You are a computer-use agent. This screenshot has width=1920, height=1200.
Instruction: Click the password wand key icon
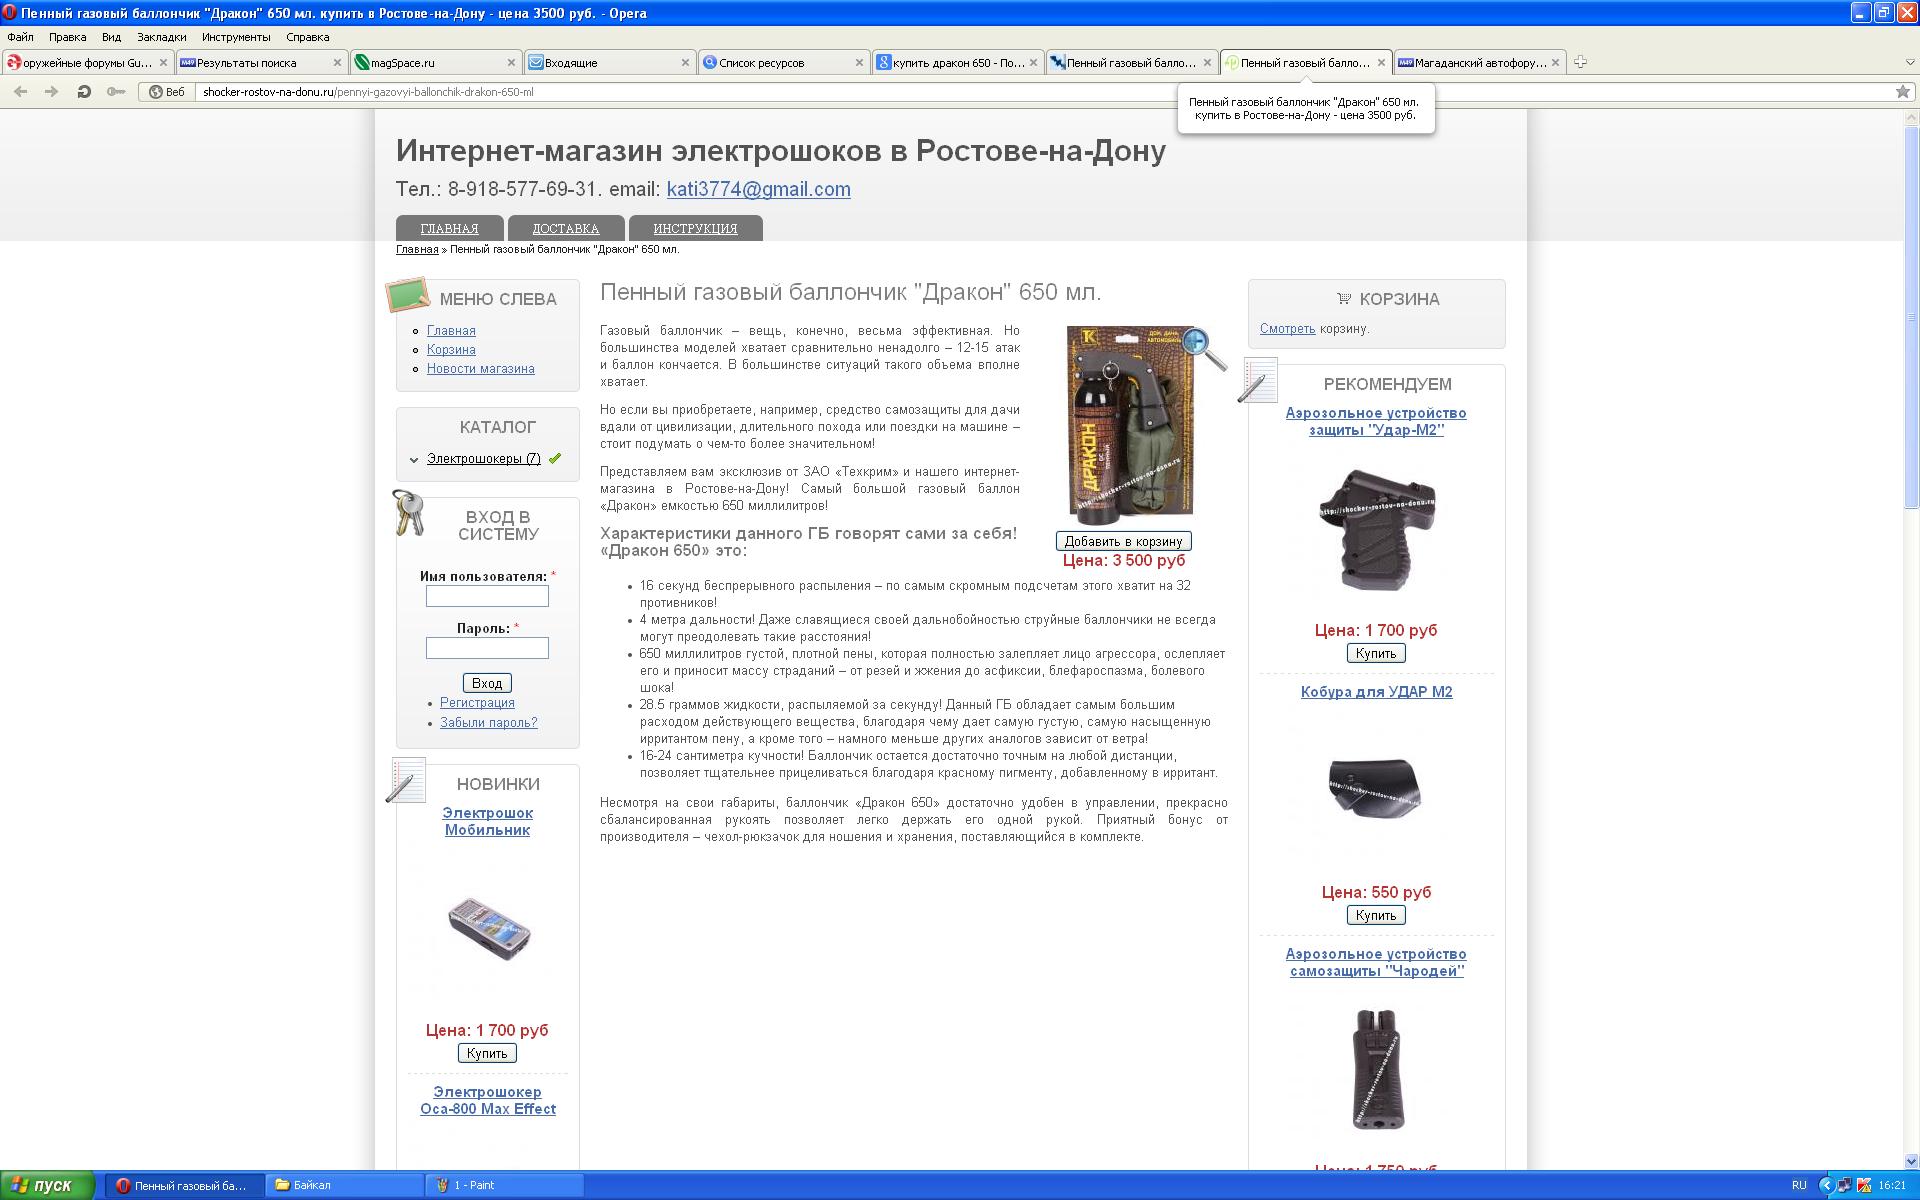coord(116,91)
